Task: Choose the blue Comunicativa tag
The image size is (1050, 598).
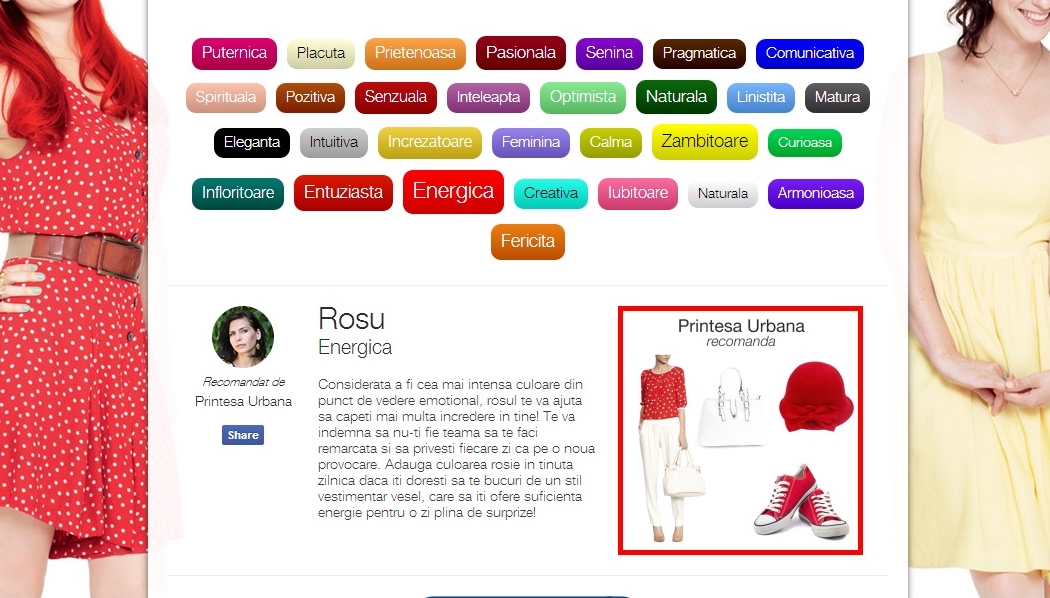Action: pyautogui.click(x=810, y=54)
